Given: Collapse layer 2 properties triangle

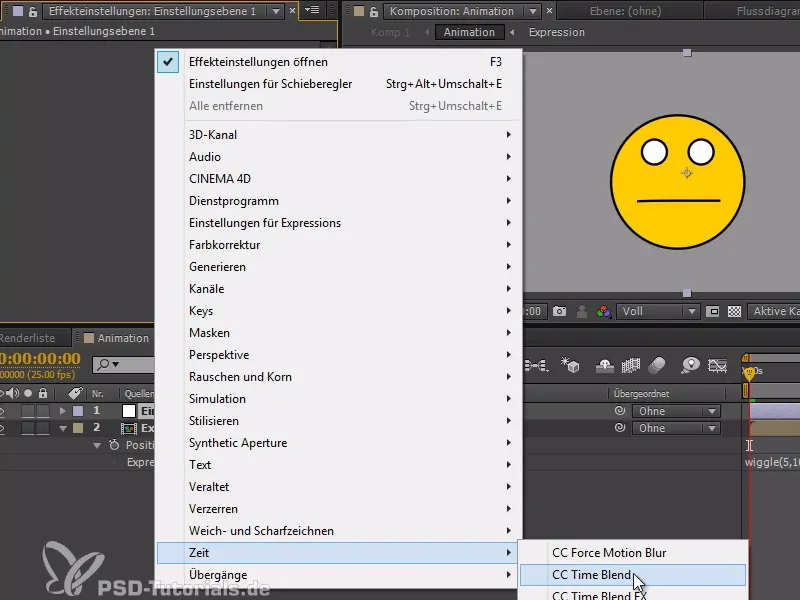Looking at the screenshot, I should click(63, 429).
